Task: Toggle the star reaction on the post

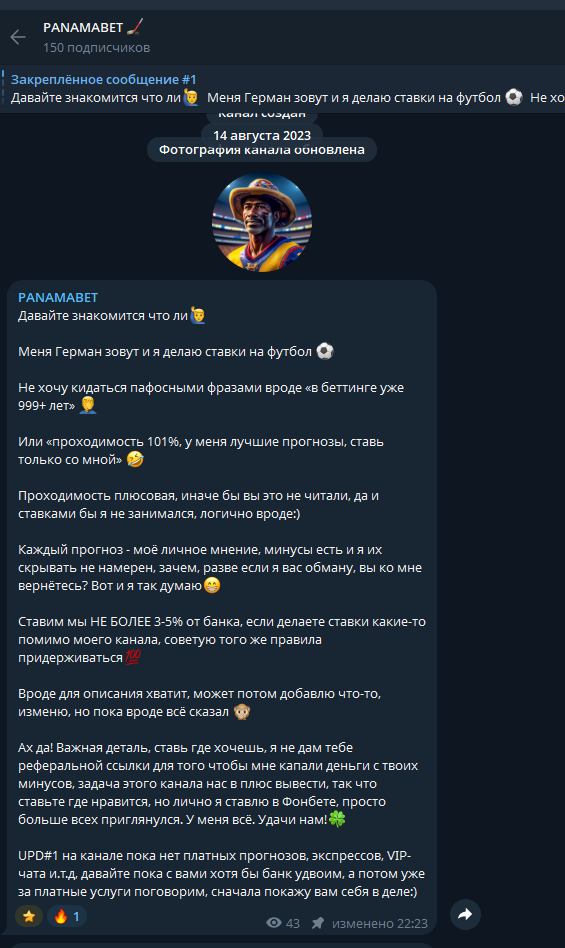Action: [x=28, y=916]
